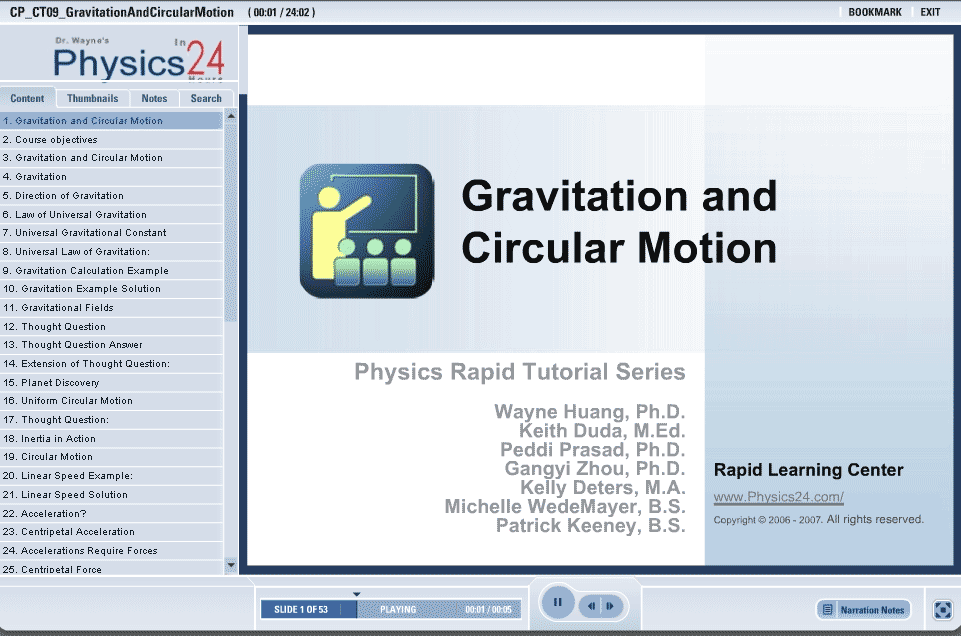Image resolution: width=961 pixels, height=636 pixels.
Task: Expand the slide selector triangle marker
Action: pos(357,594)
